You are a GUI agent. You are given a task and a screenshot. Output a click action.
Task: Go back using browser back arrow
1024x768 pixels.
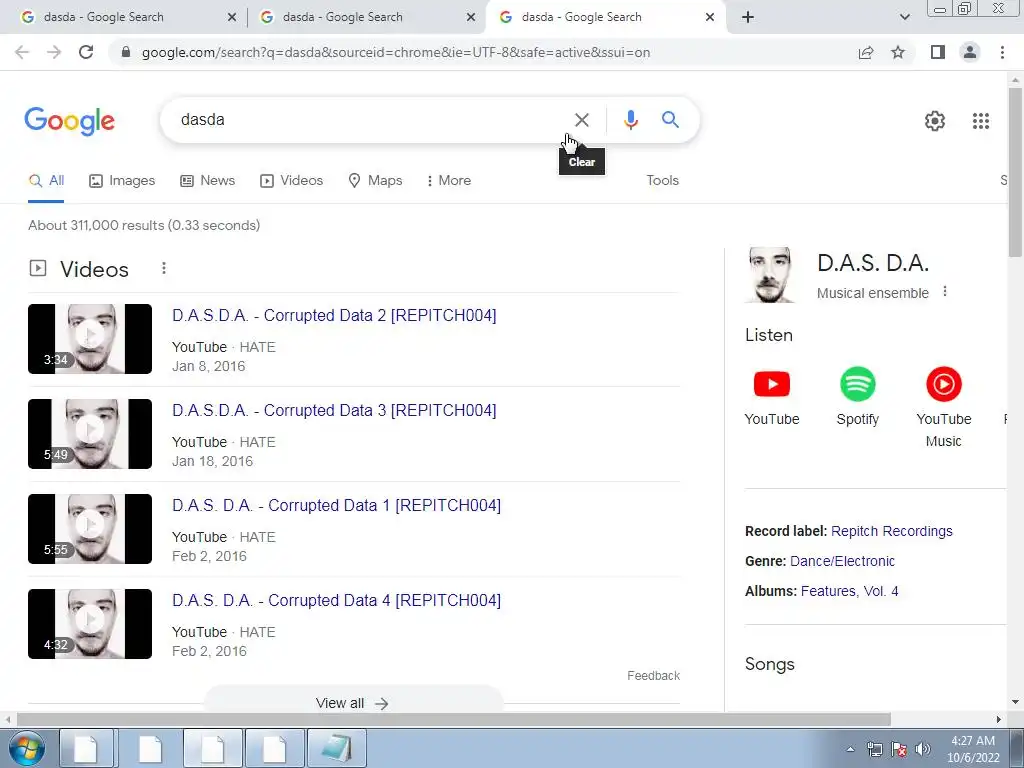pos(22,52)
